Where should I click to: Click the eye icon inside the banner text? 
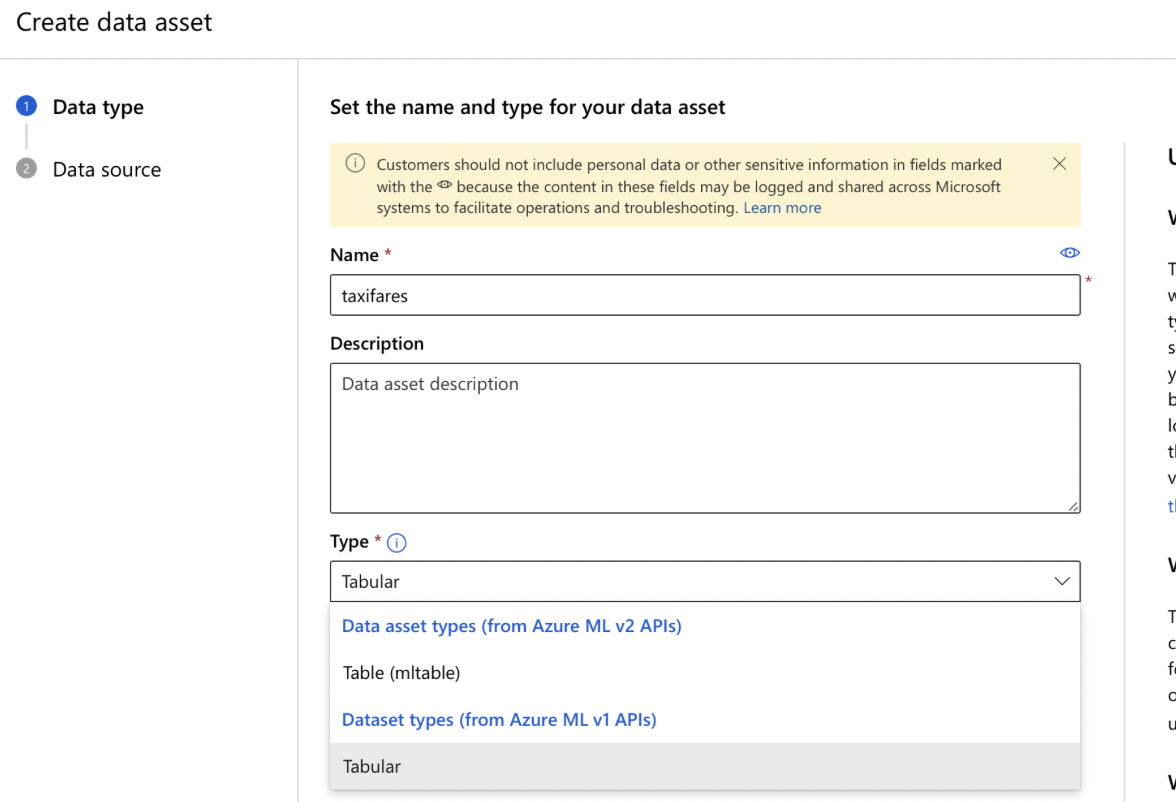point(445,186)
